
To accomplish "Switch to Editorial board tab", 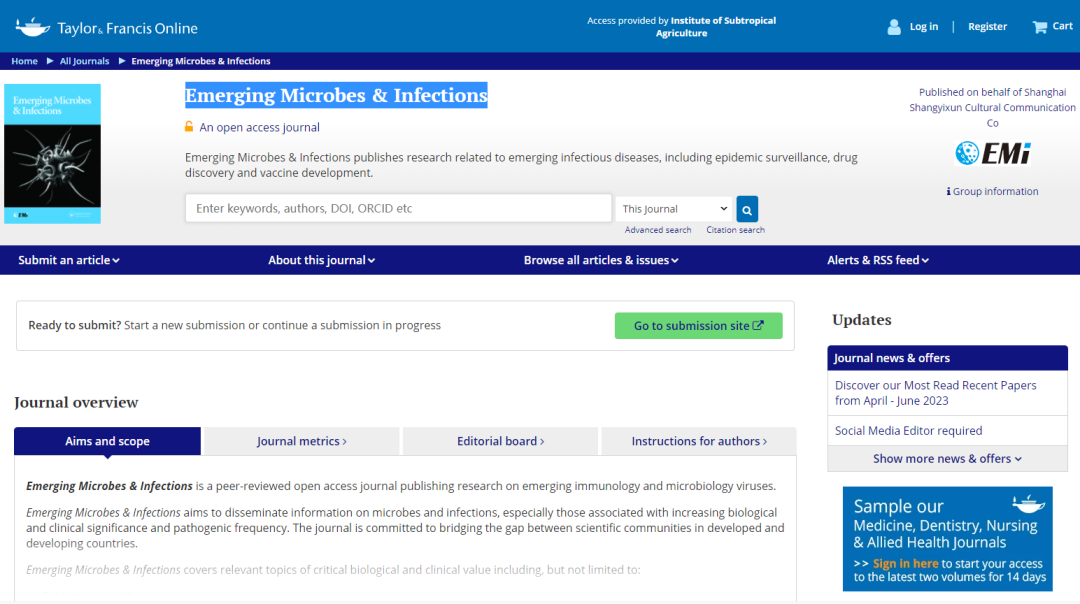I will pyautogui.click(x=500, y=441).
